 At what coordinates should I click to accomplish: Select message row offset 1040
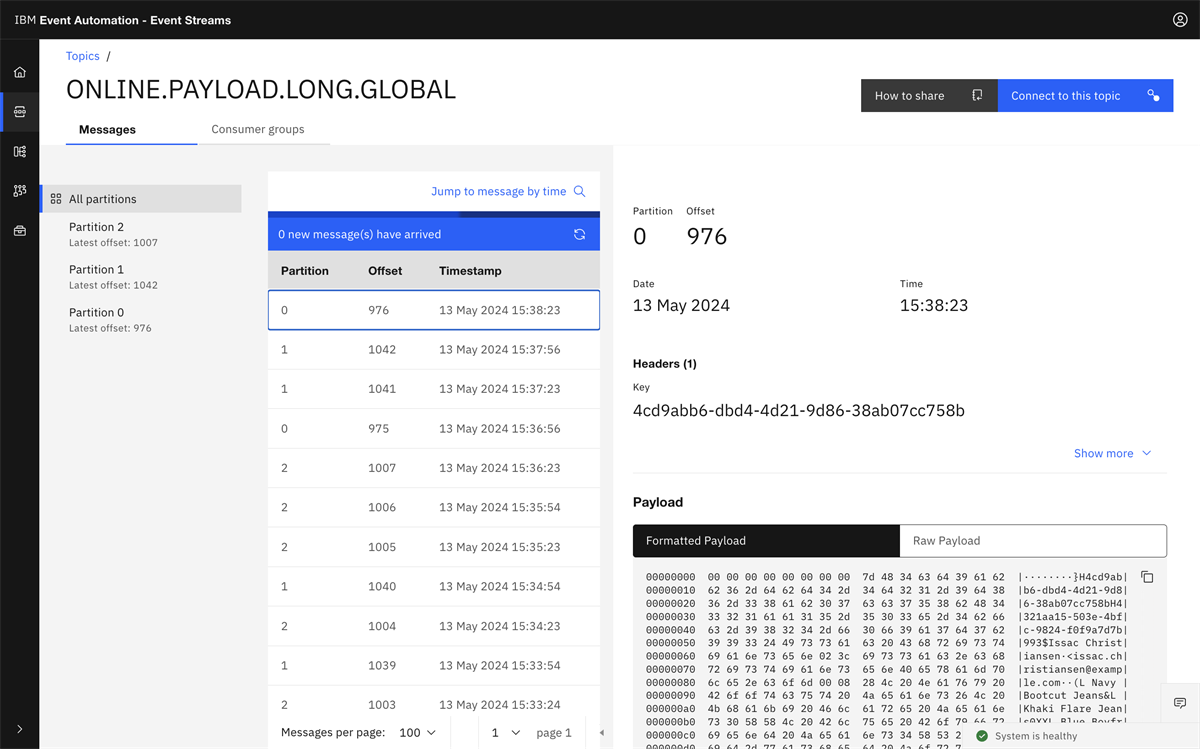(x=434, y=586)
